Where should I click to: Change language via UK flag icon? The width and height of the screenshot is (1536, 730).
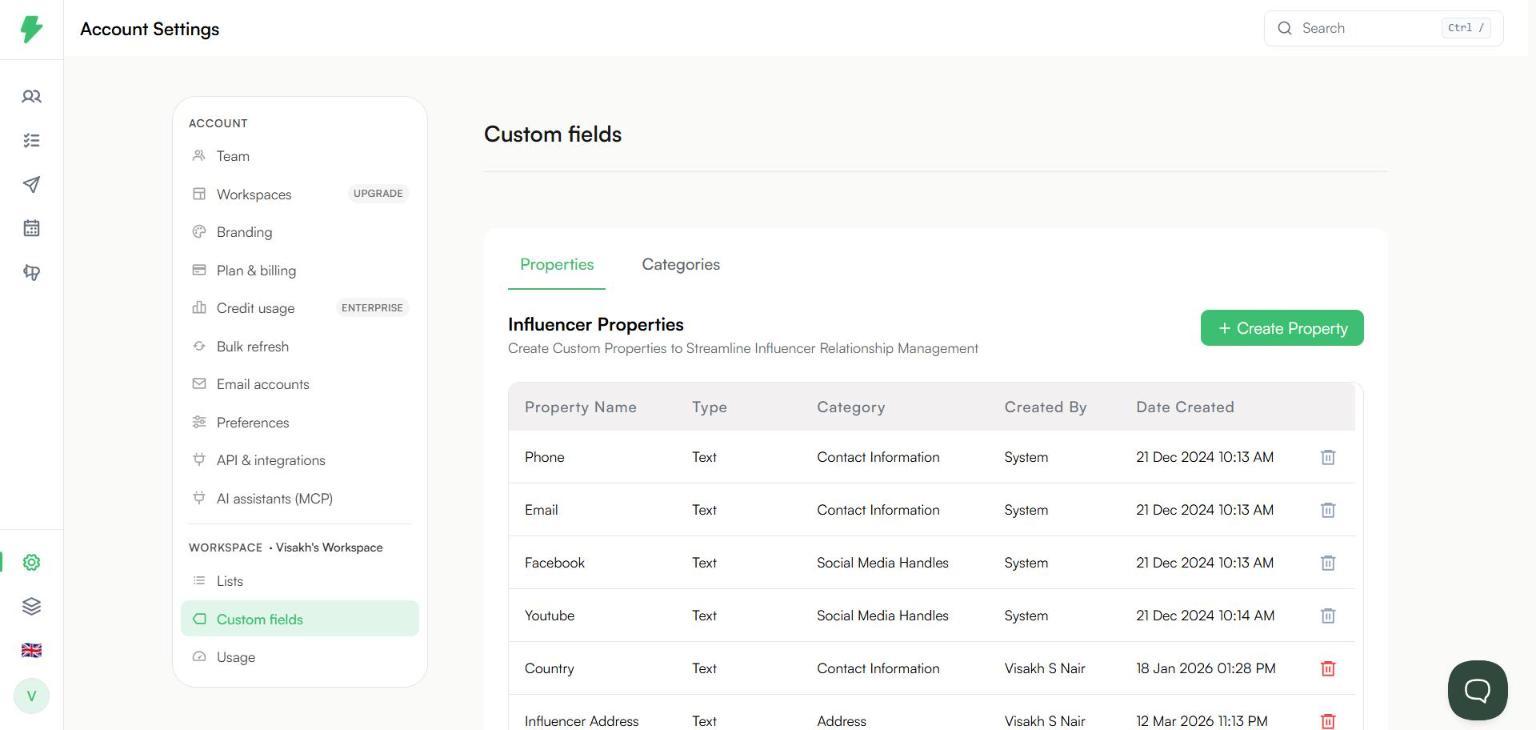click(x=31, y=650)
